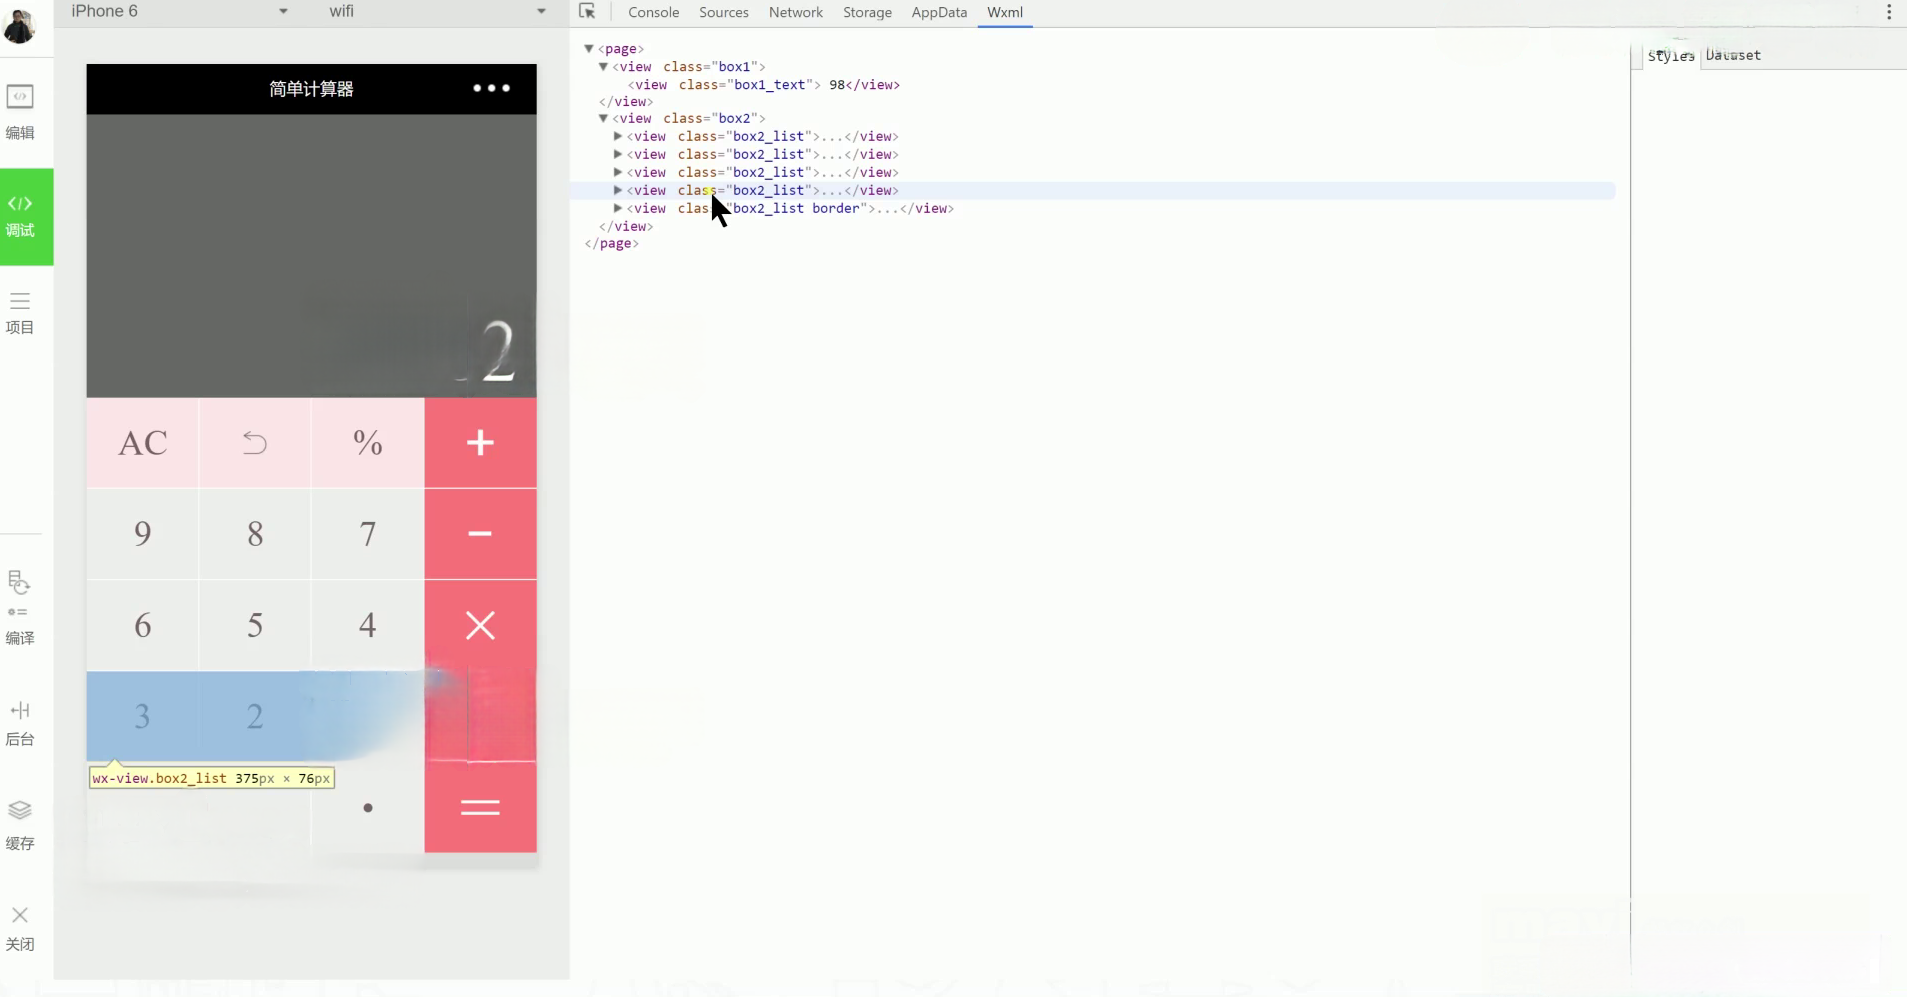Tap the AC clear key
Image resolution: width=1907 pixels, height=997 pixels.
tap(143, 443)
